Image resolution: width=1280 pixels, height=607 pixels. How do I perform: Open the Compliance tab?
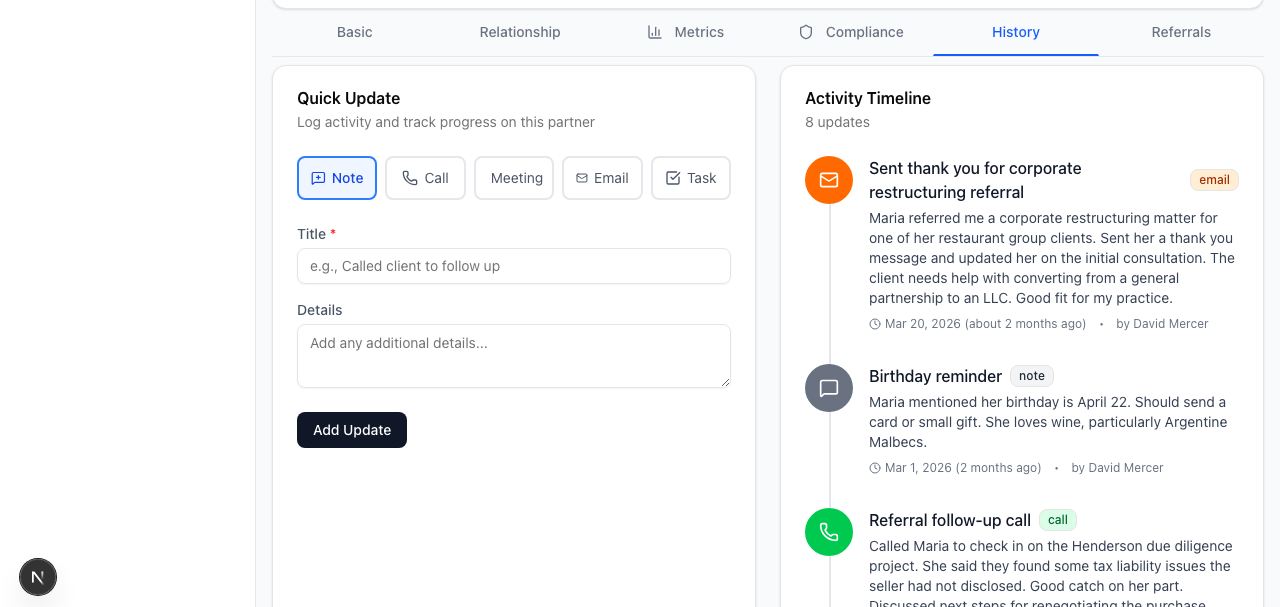point(851,32)
